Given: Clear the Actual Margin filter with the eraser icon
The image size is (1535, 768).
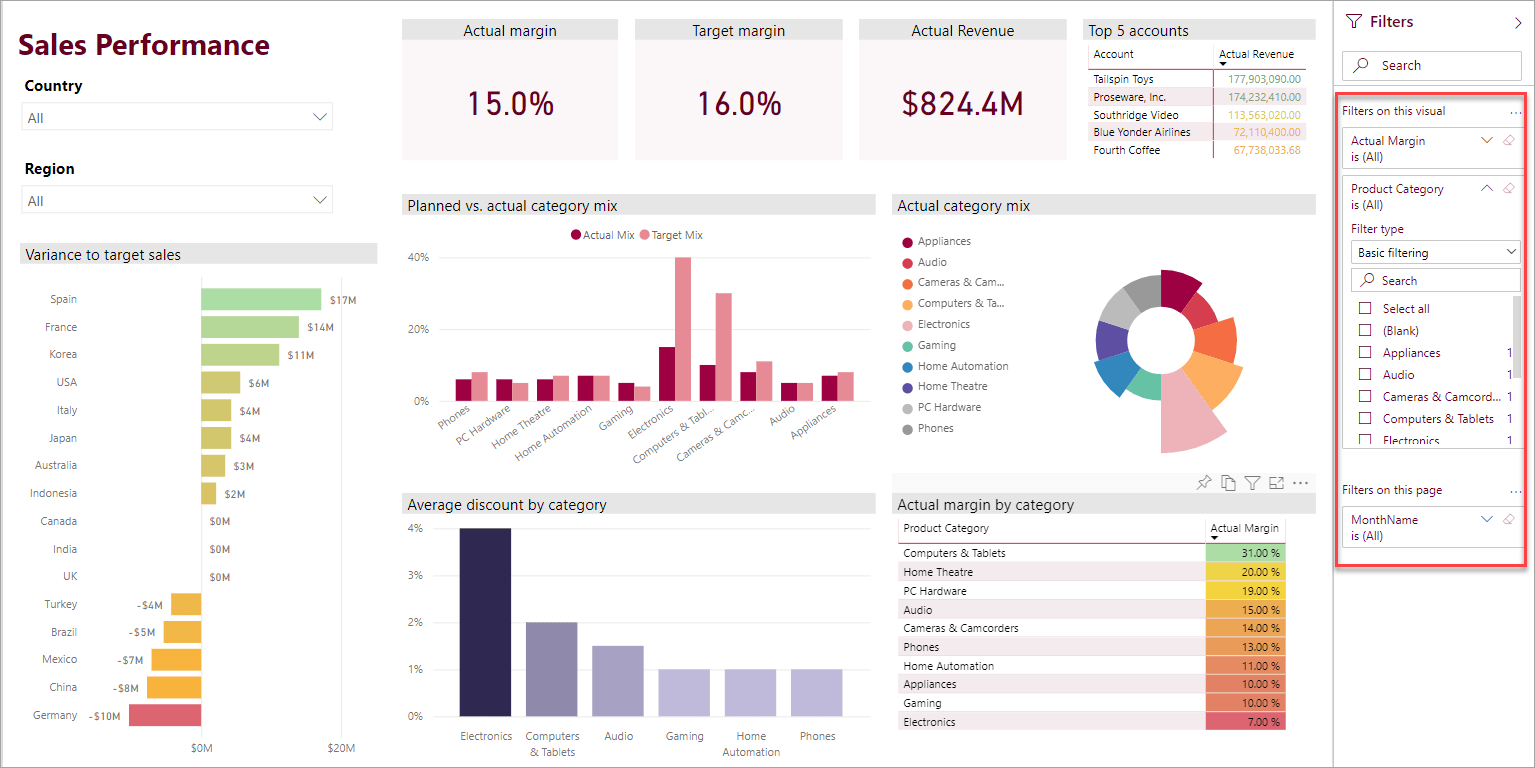Looking at the screenshot, I should 1508,140.
